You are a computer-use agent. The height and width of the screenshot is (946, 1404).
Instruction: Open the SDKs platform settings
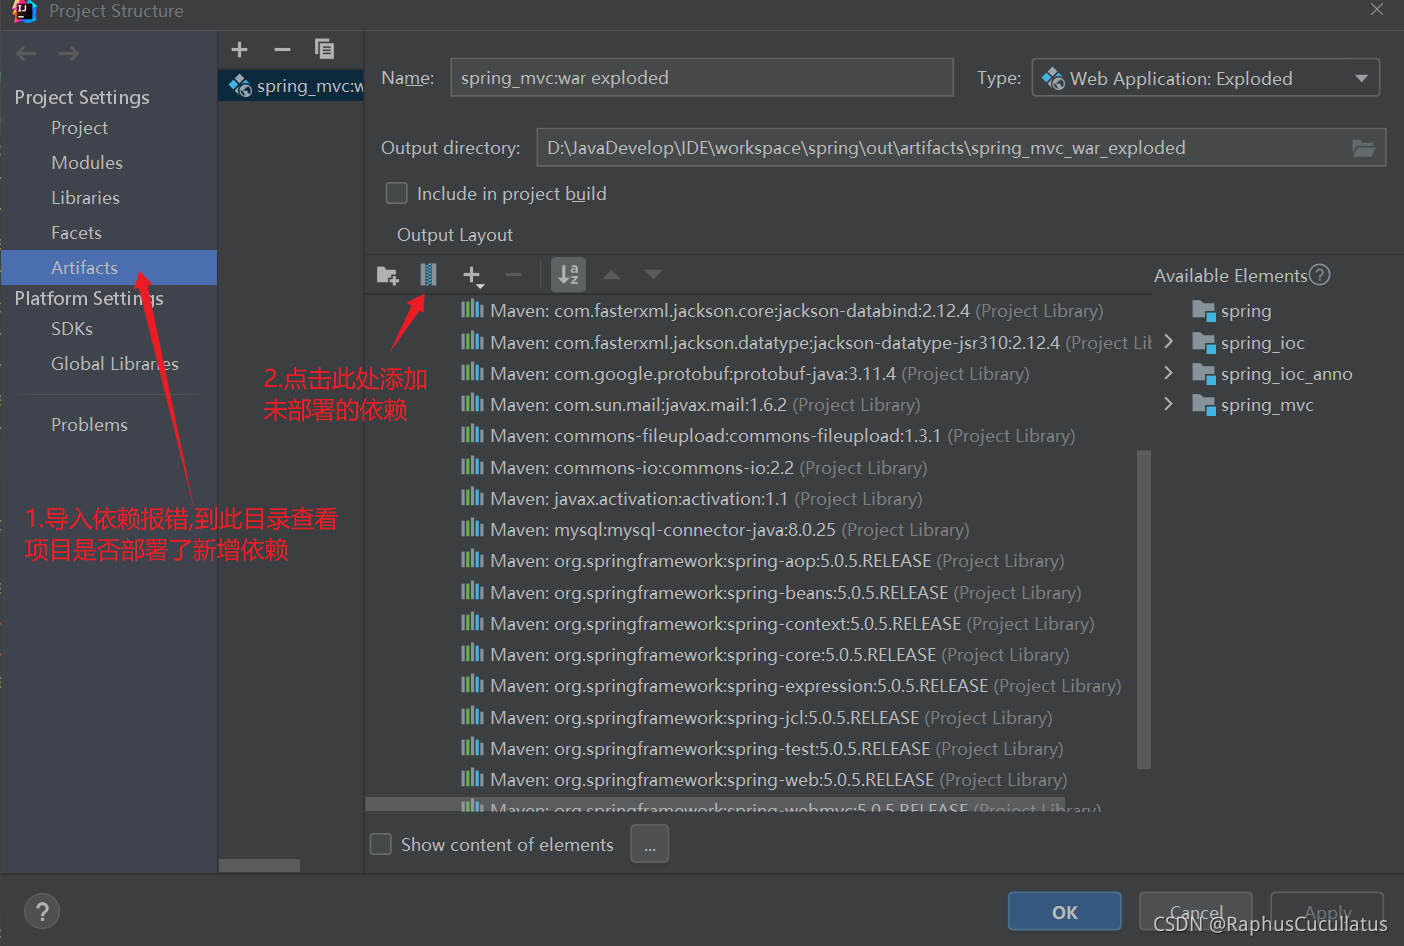[72, 329]
